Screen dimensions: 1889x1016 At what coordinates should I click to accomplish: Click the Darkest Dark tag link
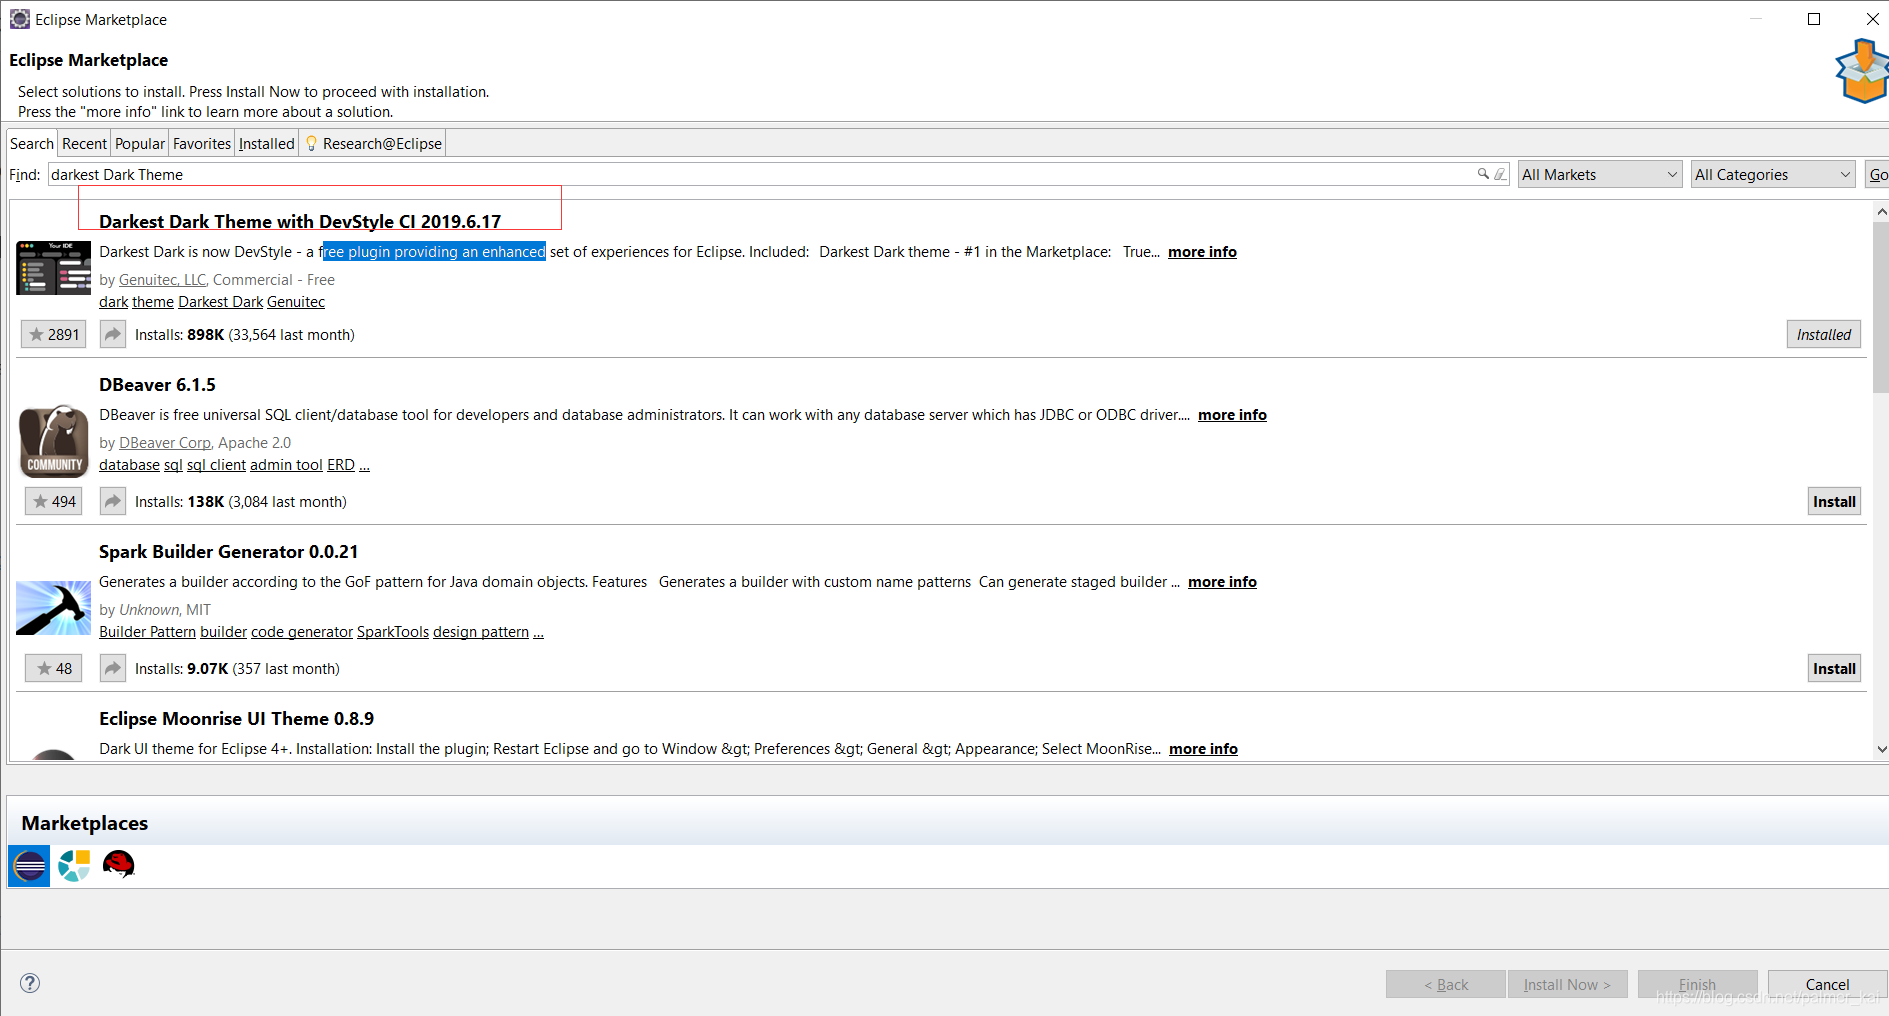tap(220, 302)
